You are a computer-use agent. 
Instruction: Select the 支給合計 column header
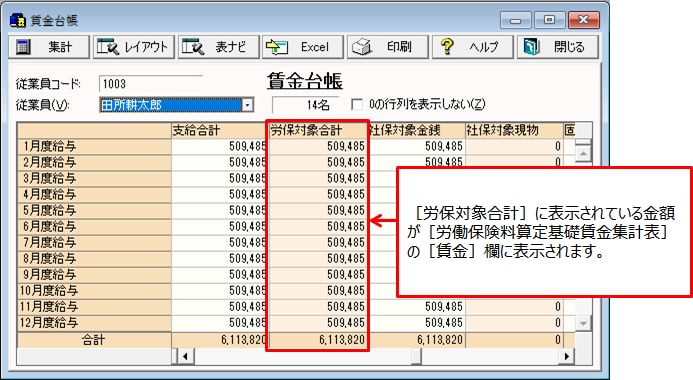click(x=218, y=130)
